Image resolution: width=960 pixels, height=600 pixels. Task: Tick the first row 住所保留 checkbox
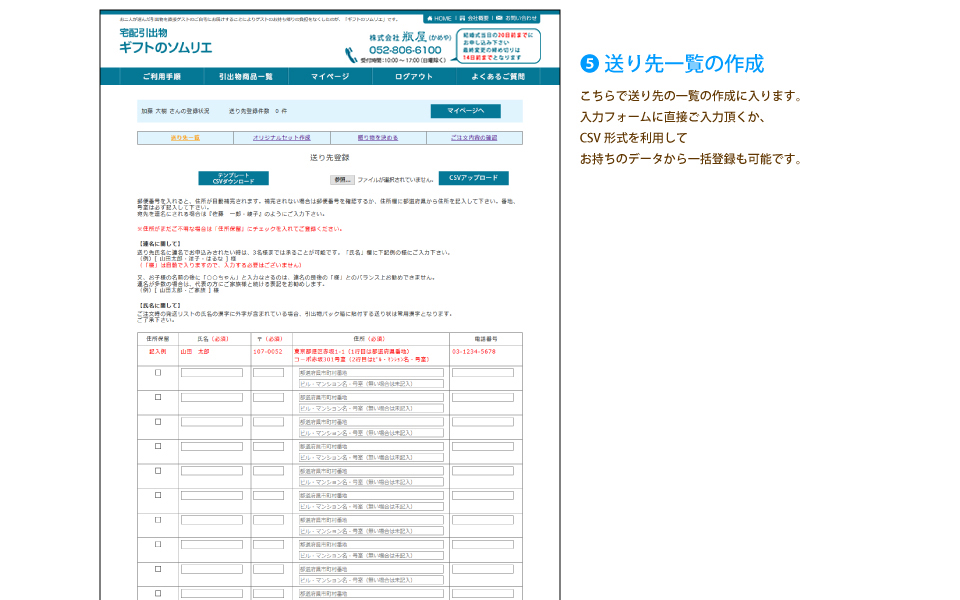point(158,373)
